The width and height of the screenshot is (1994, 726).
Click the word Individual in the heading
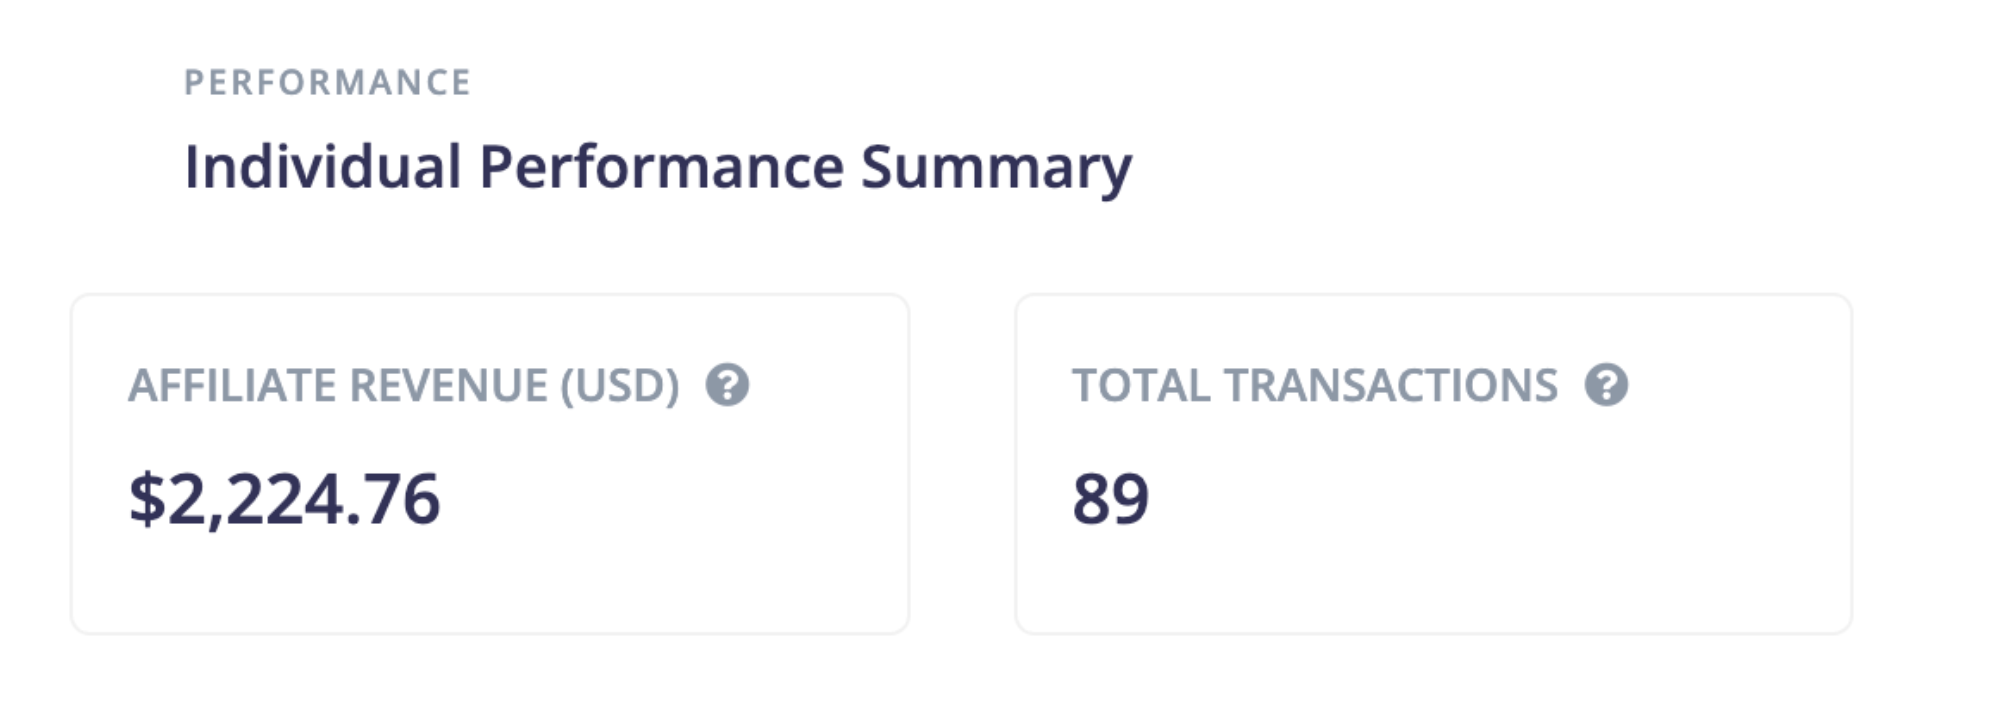(x=322, y=167)
